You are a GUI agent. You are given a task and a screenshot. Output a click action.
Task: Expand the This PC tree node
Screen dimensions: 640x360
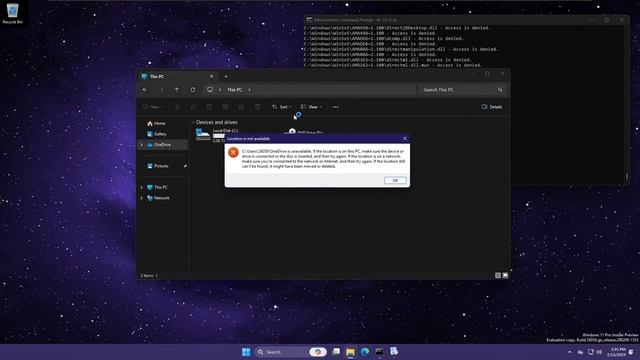142,187
